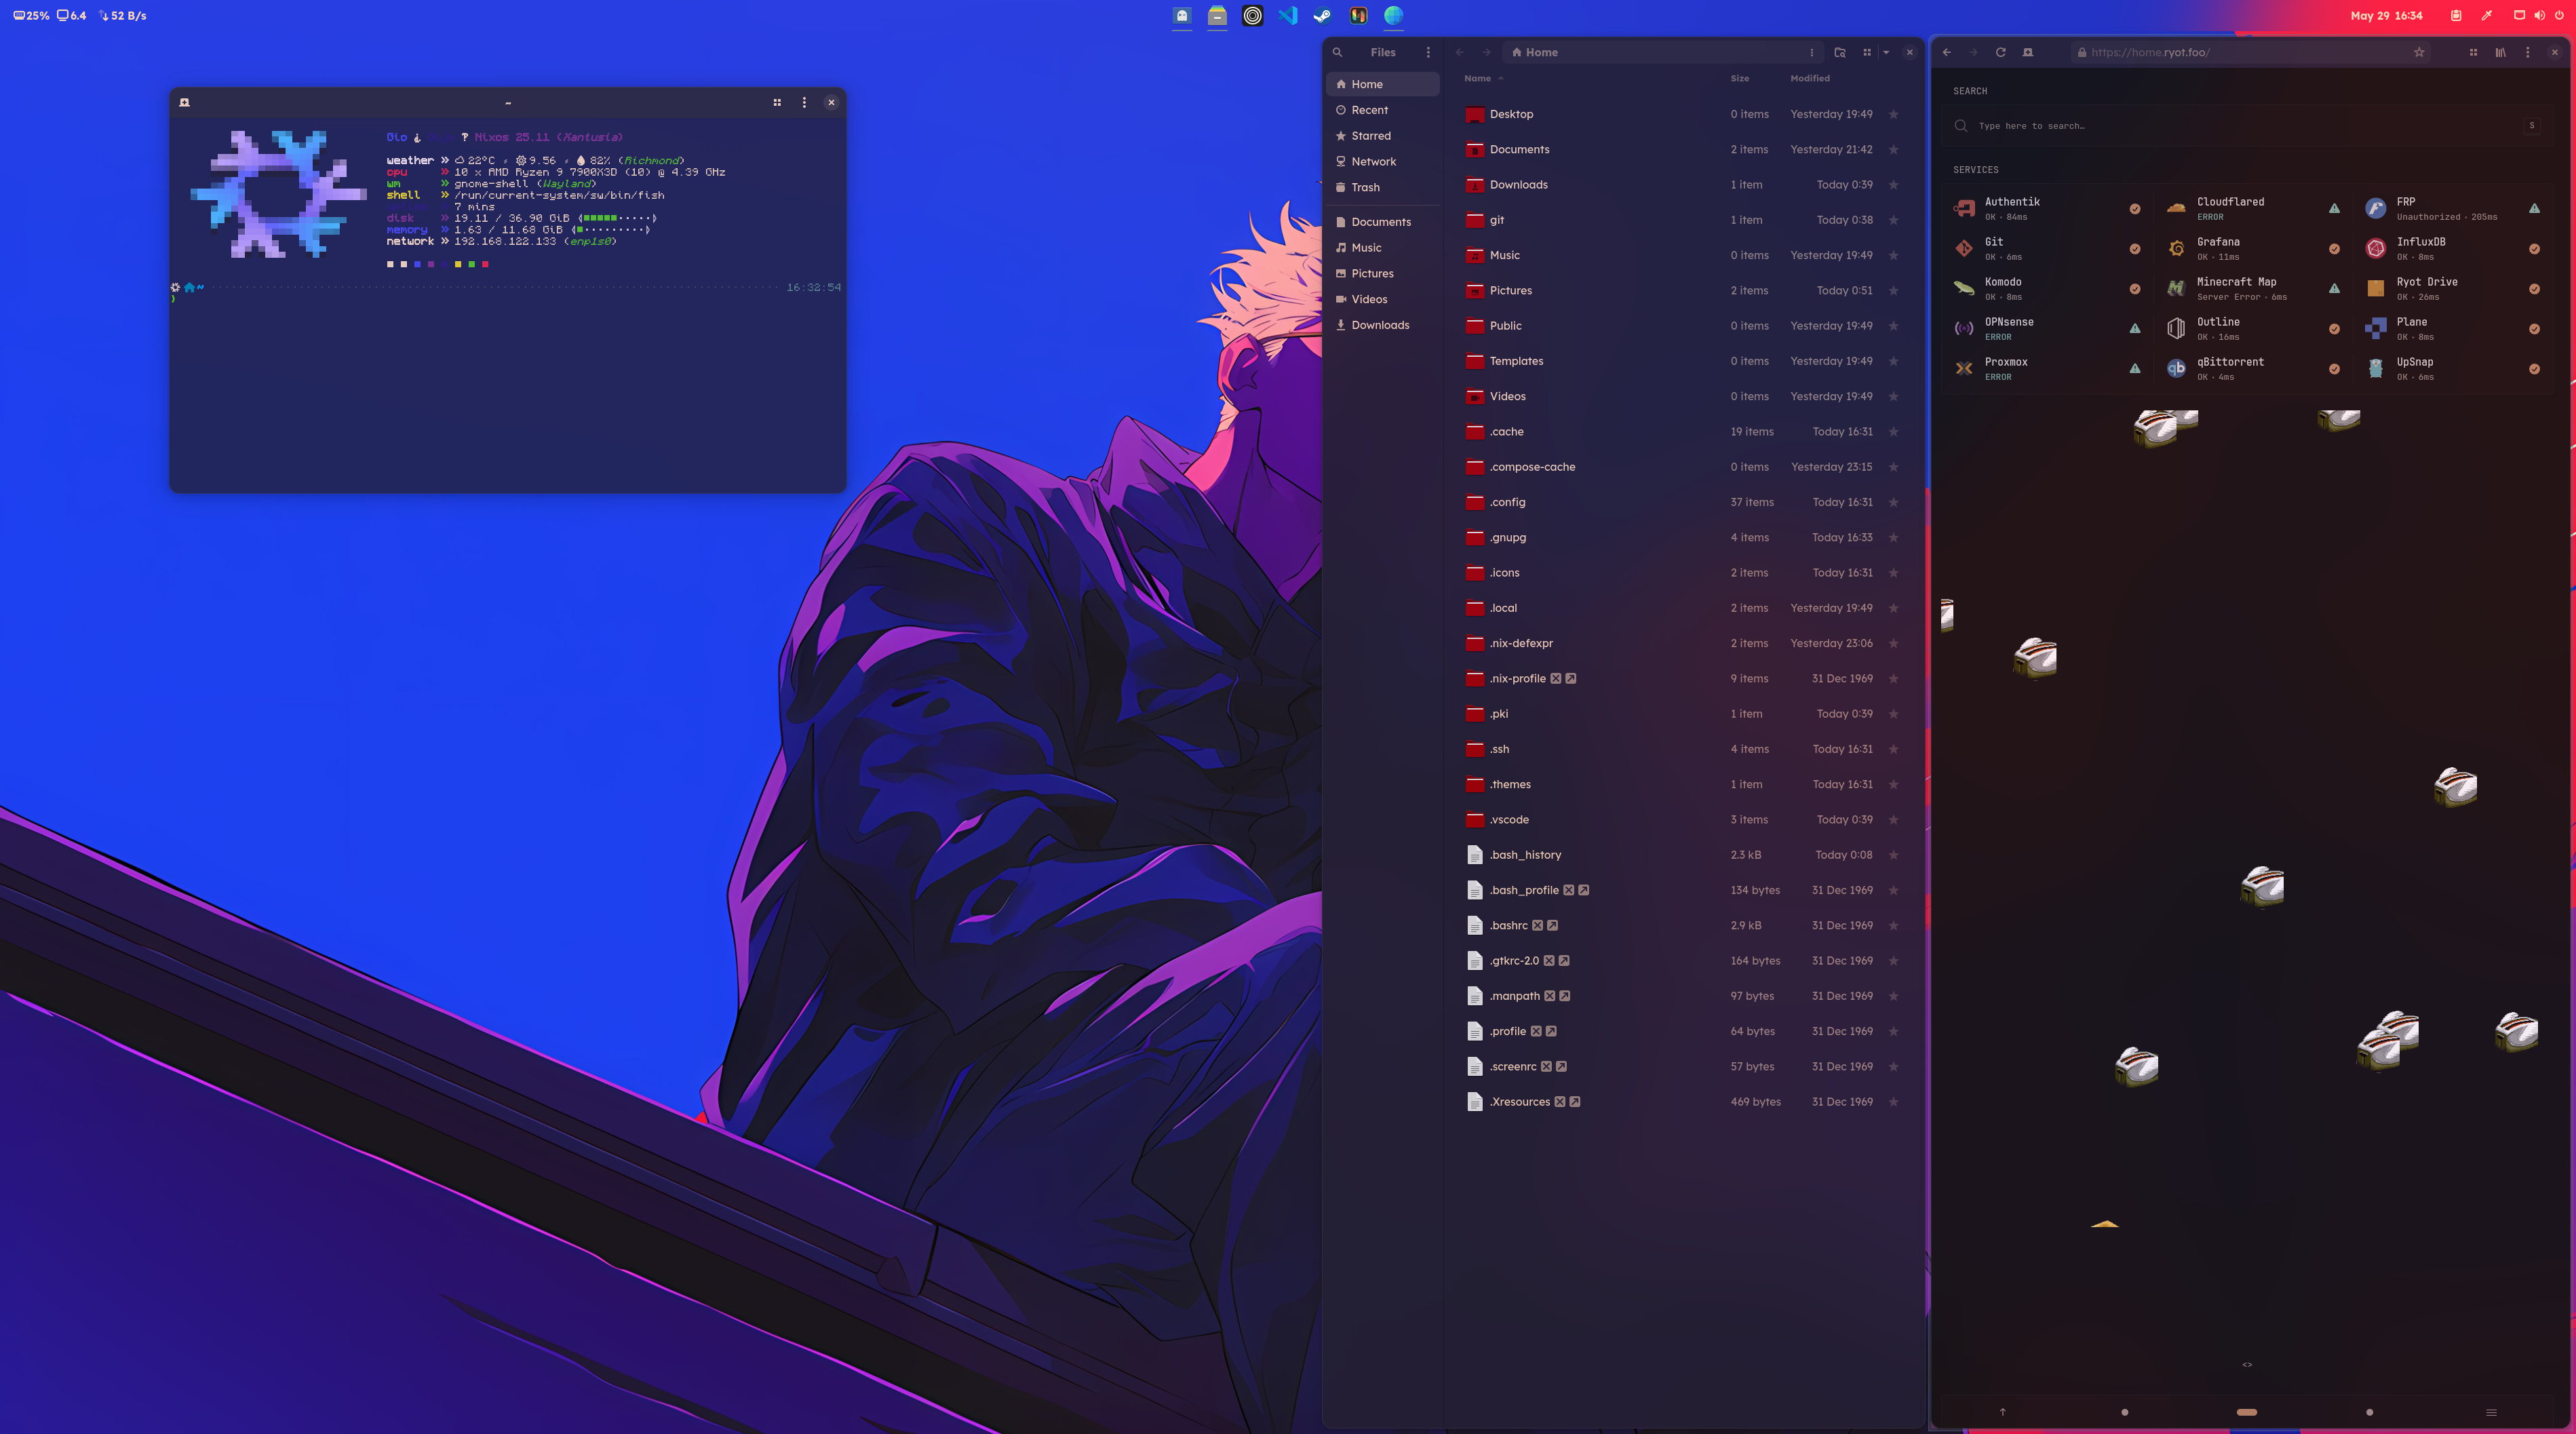Screen dimensions: 2576x1434
Task: Star the .bash_history file
Action: (1893, 855)
